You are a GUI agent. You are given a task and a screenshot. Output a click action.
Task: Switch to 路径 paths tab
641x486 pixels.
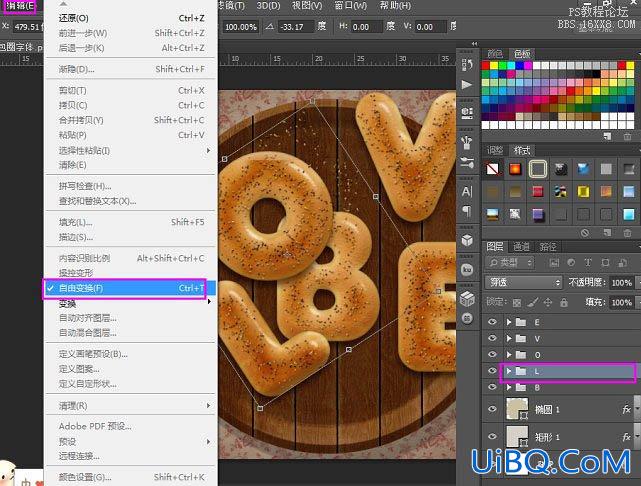click(x=548, y=246)
